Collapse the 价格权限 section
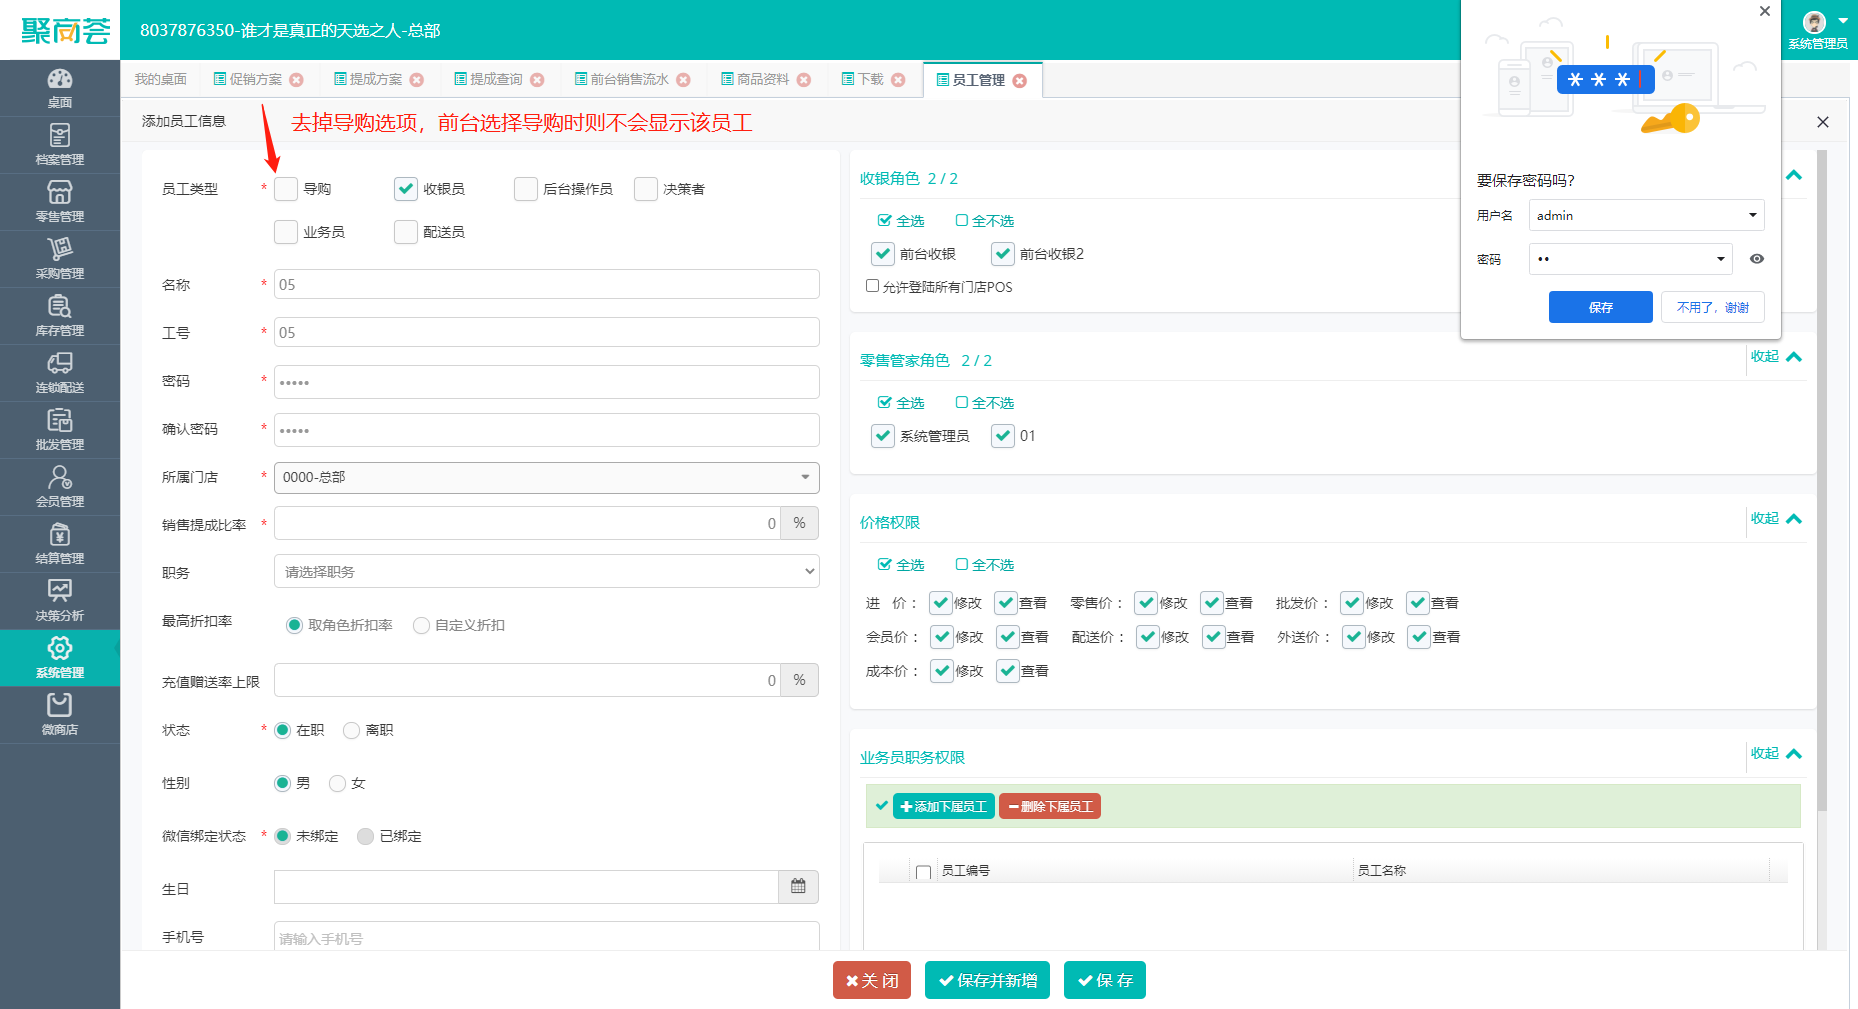 [x=1776, y=519]
